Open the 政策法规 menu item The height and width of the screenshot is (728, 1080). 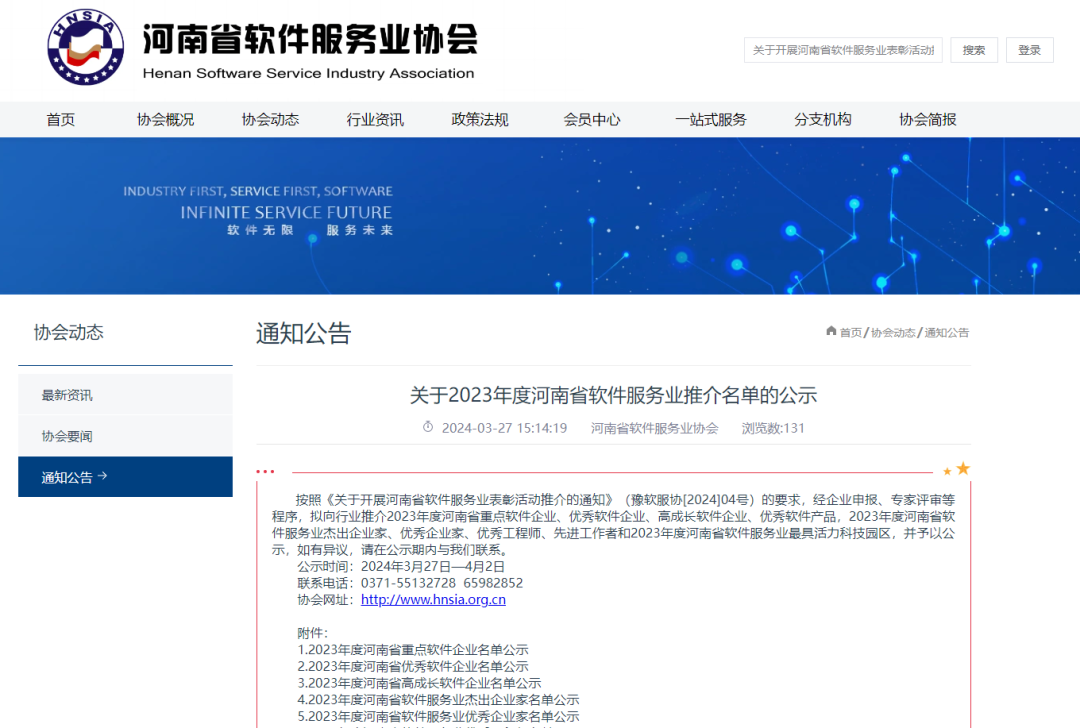click(x=480, y=119)
